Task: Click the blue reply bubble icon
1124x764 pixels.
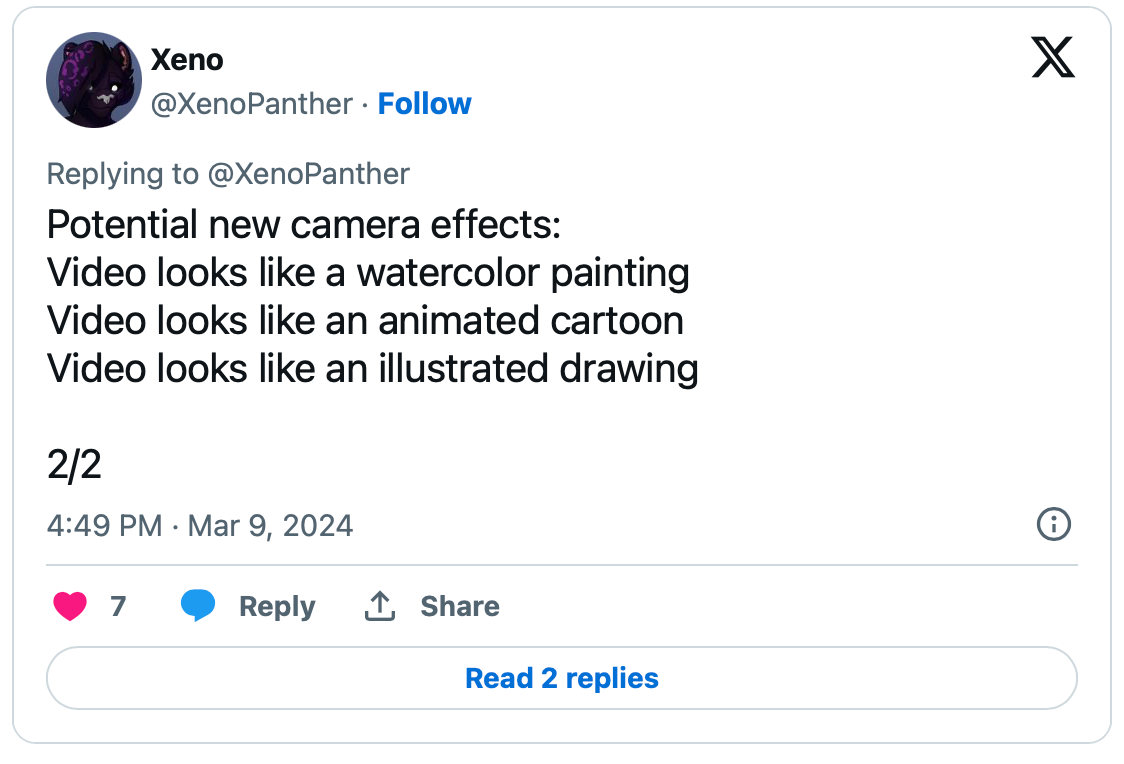Action: (x=198, y=606)
